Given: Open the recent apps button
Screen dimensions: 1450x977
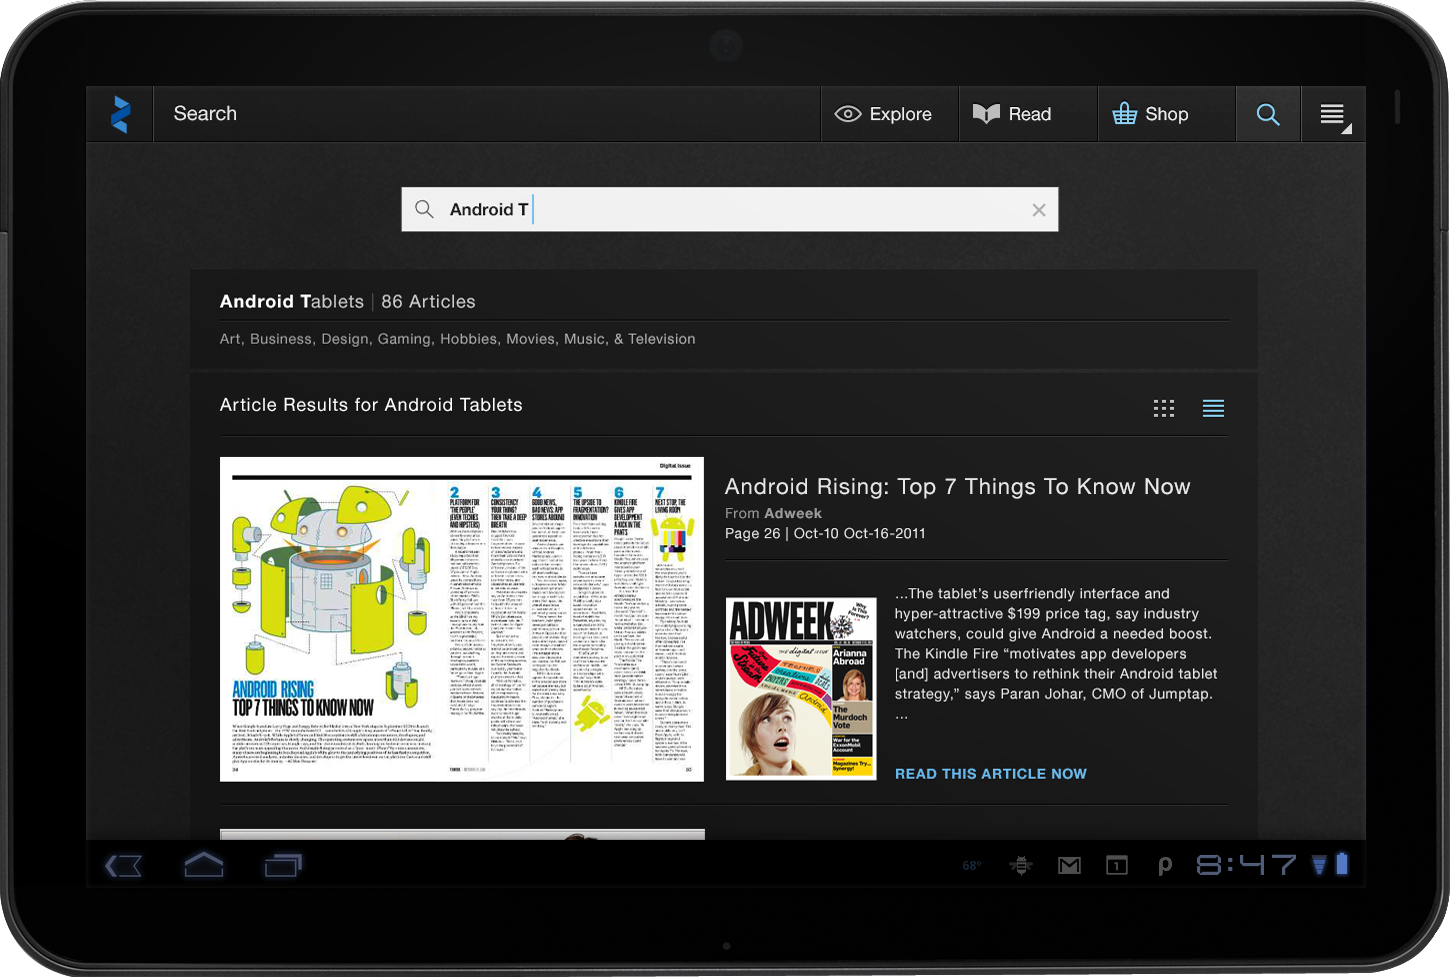Looking at the screenshot, I should click(x=283, y=865).
